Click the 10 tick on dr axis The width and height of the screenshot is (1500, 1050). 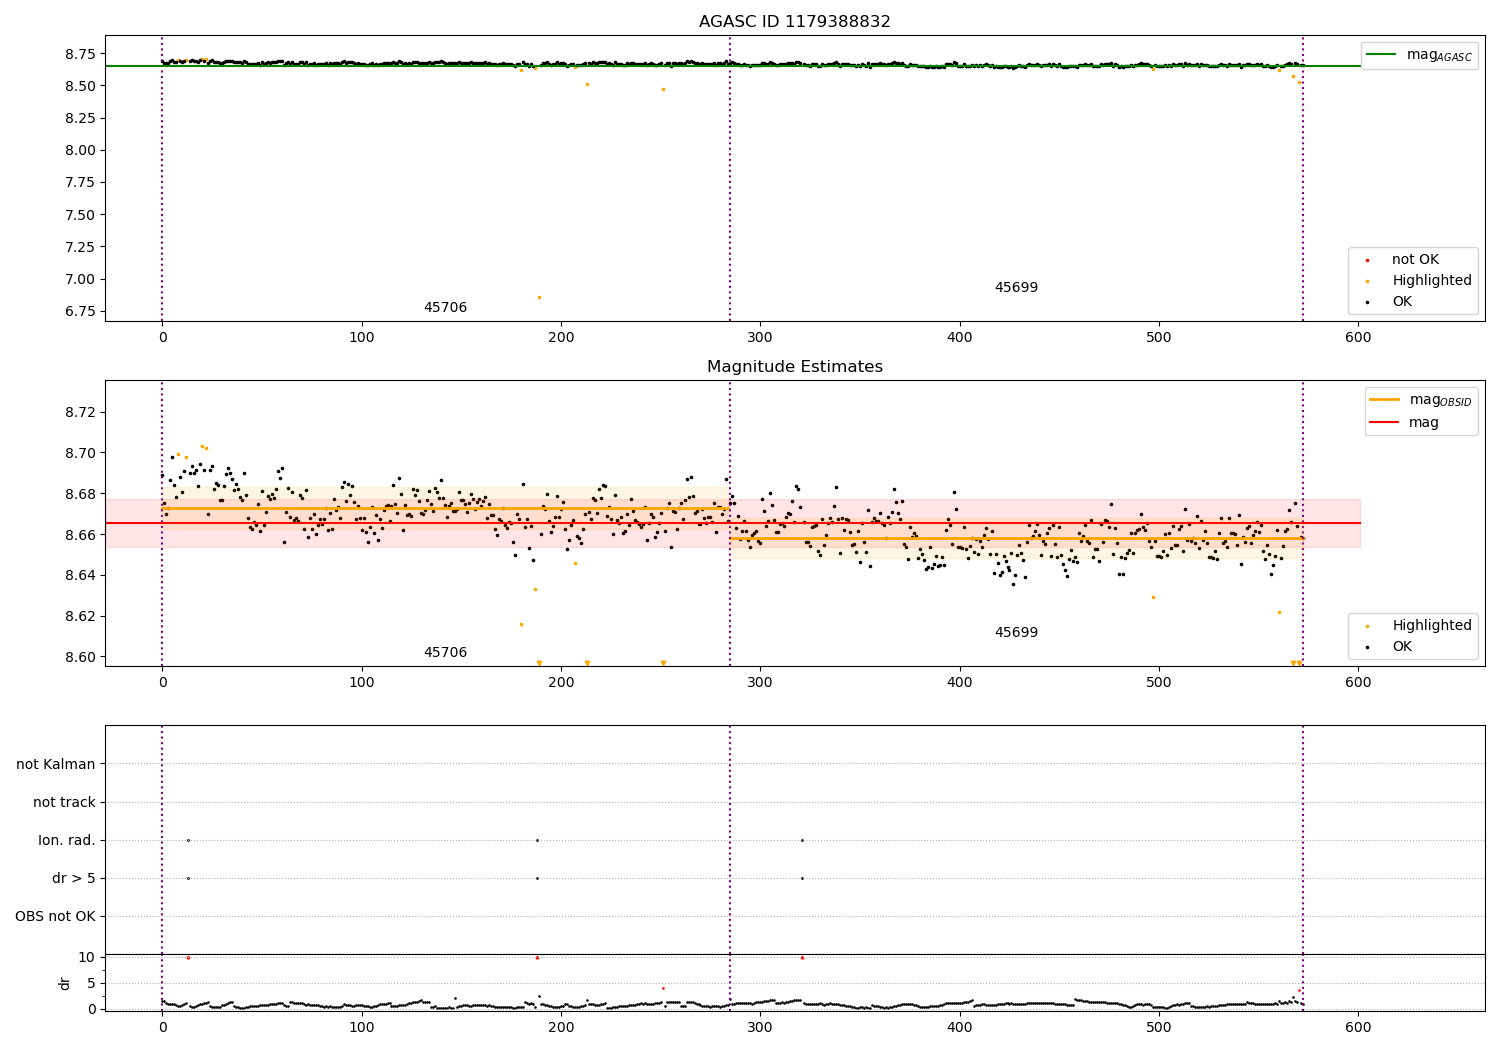tap(87, 957)
